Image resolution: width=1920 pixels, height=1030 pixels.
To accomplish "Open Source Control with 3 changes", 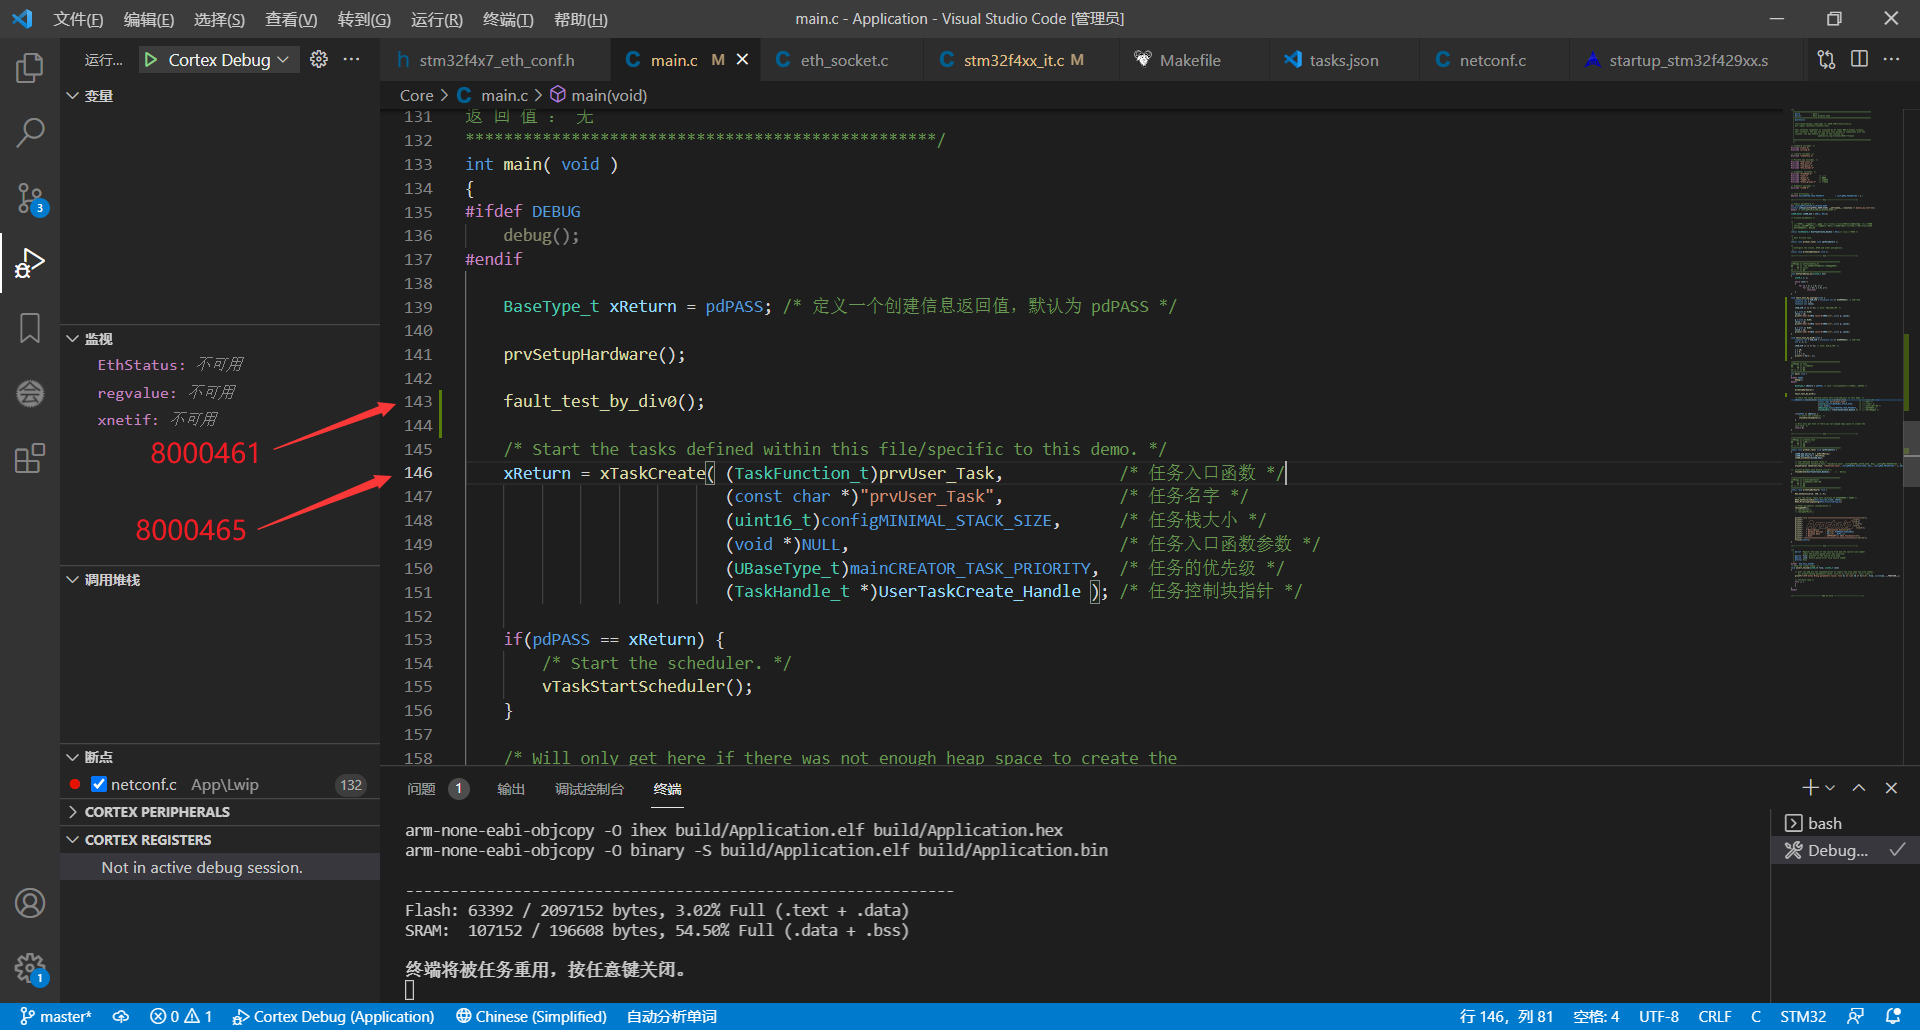I will point(30,198).
